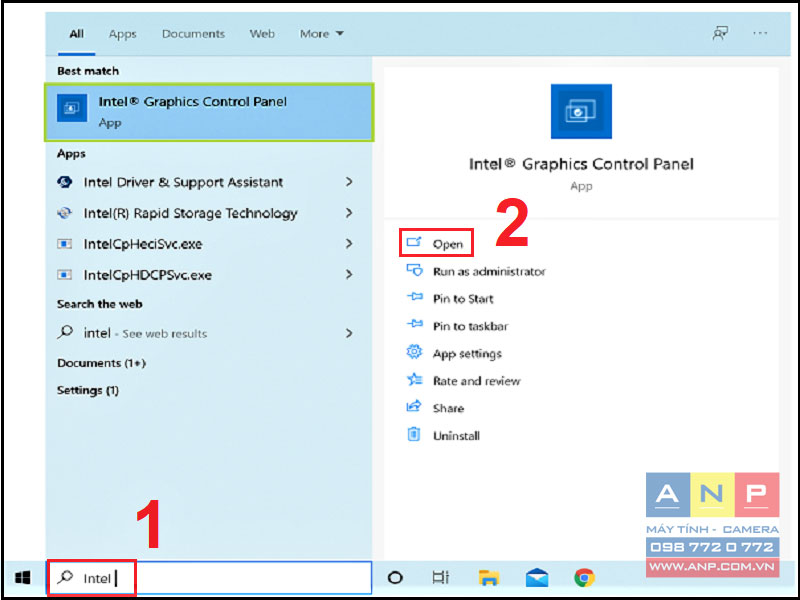Click the feedback icon in search header

pos(720,34)
